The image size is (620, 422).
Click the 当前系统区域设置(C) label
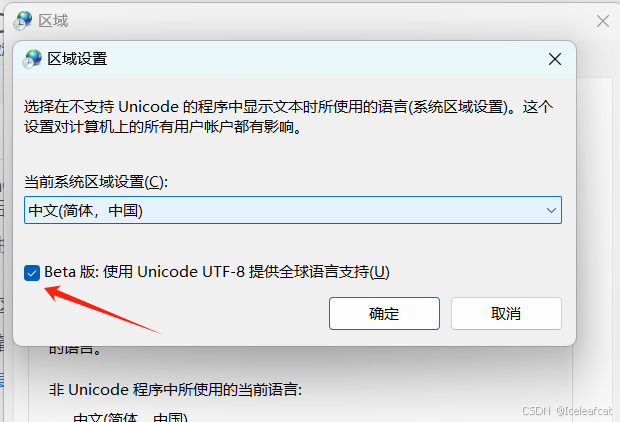tap(96, 182)
